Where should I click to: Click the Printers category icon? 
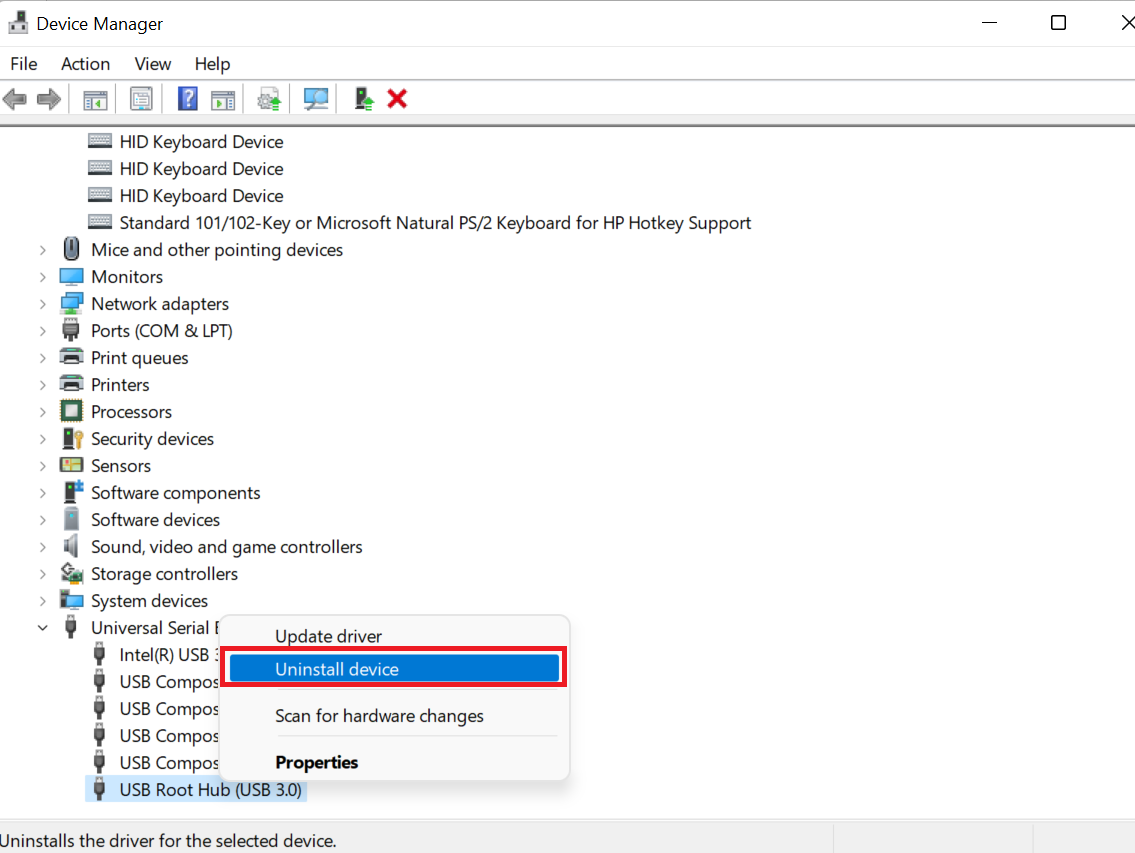coord(71,384)
